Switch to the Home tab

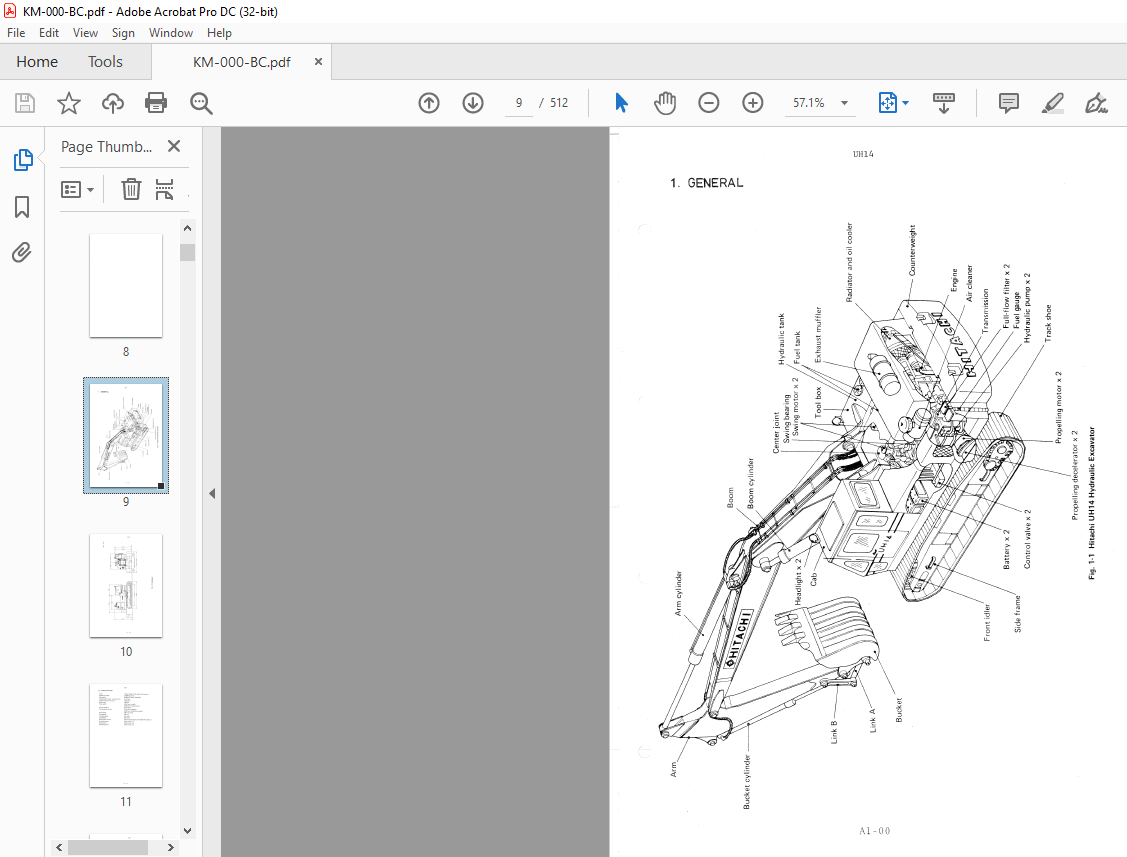pyautogui.click(x=37, y=62)
